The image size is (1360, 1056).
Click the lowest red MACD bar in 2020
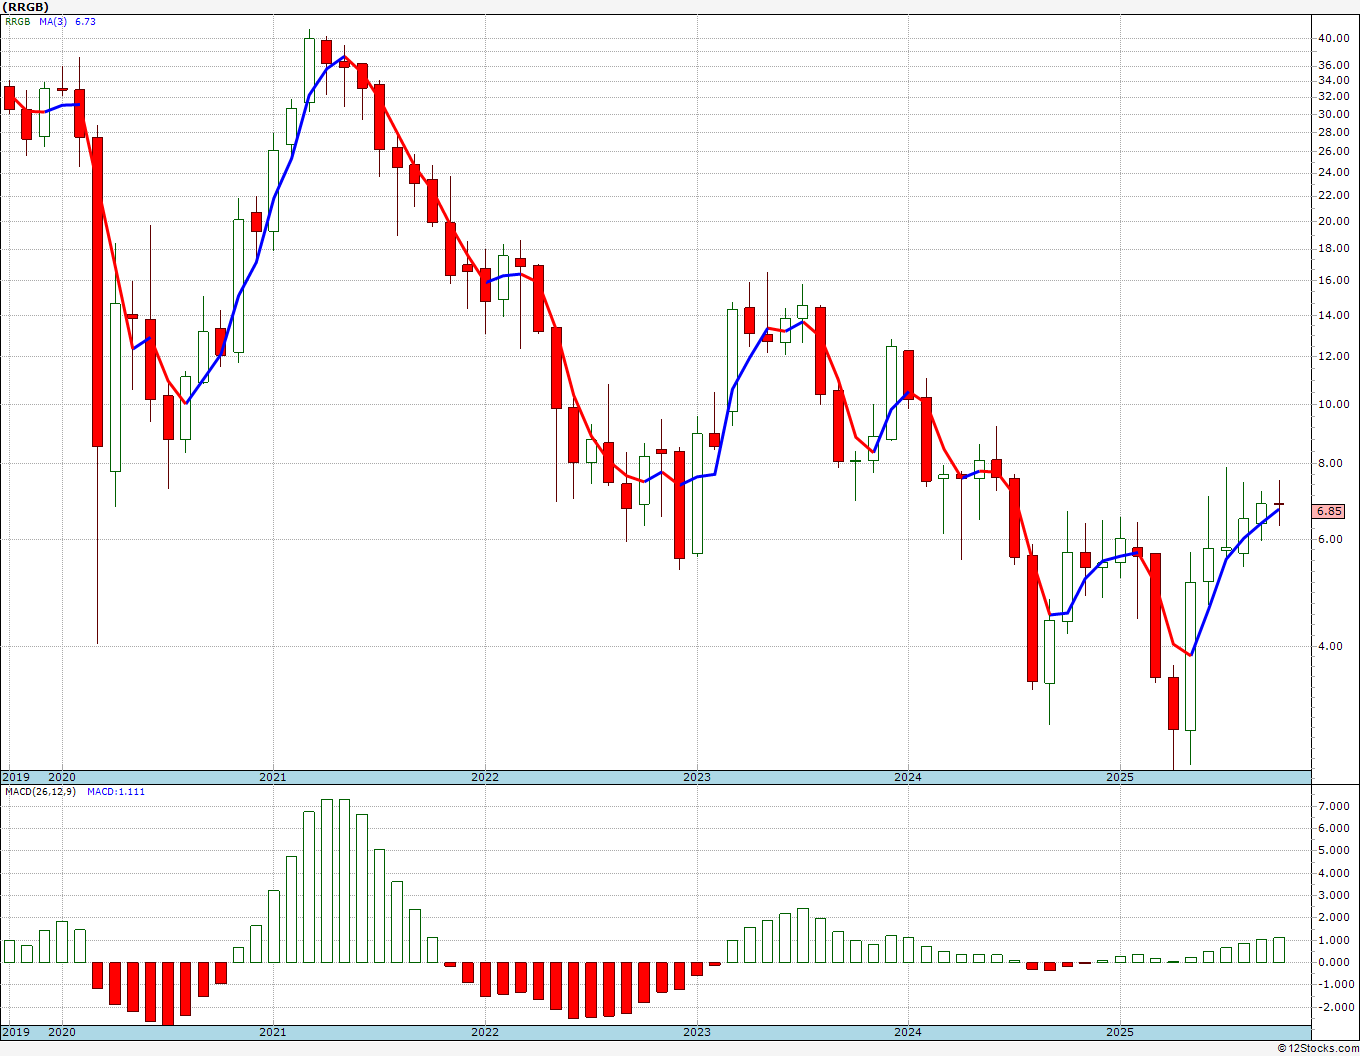[168, 993]
